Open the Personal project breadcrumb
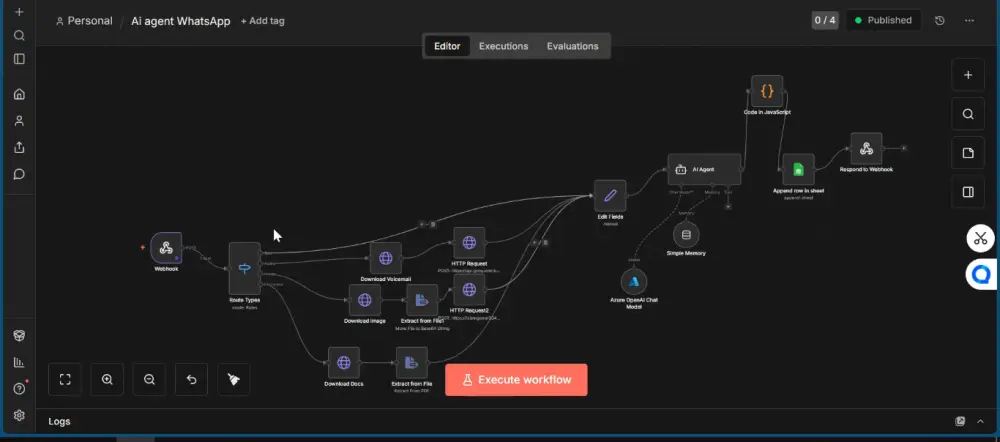Viewport: 1000px width, 442px height. pyautogui.click(x=84, y=21)
